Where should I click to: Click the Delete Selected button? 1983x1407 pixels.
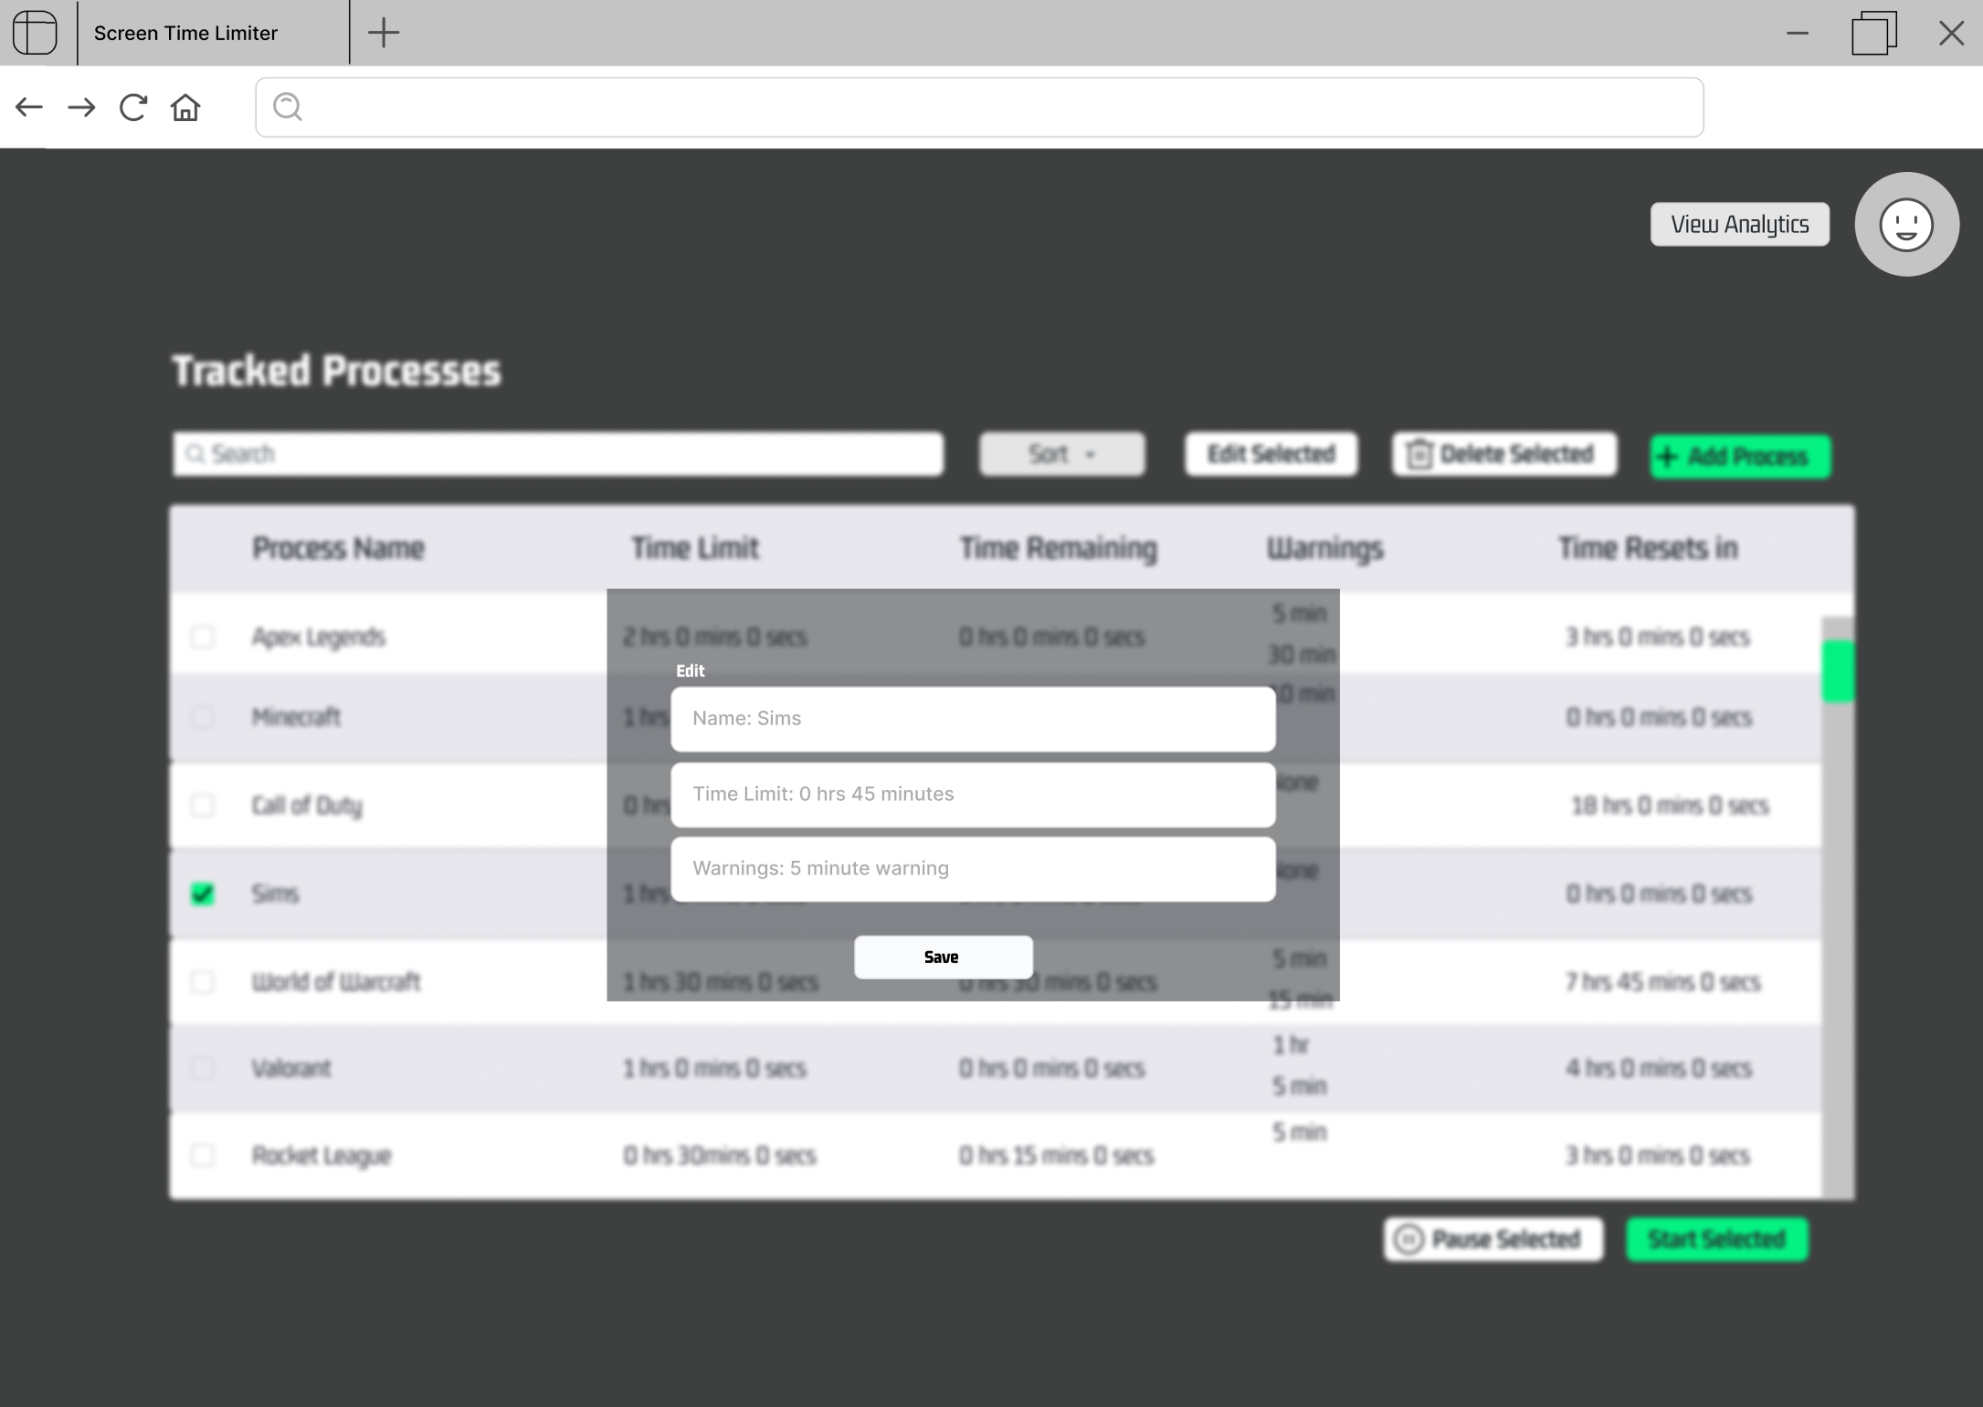pos(1504,454)
